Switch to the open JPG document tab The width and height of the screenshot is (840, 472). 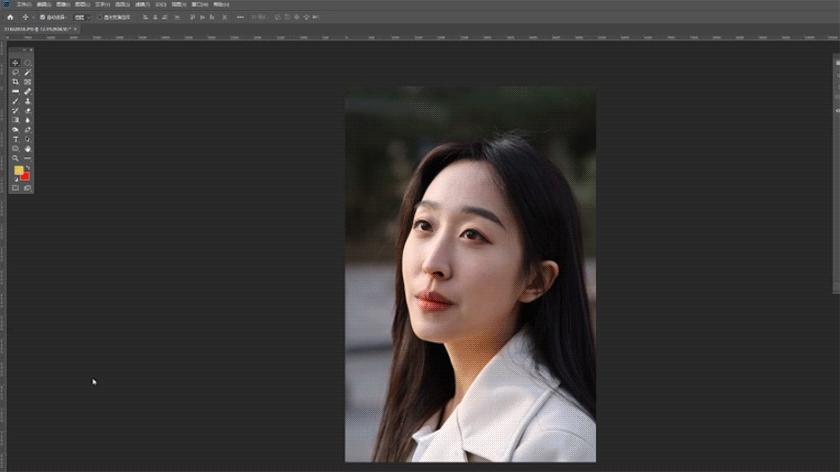38,30
